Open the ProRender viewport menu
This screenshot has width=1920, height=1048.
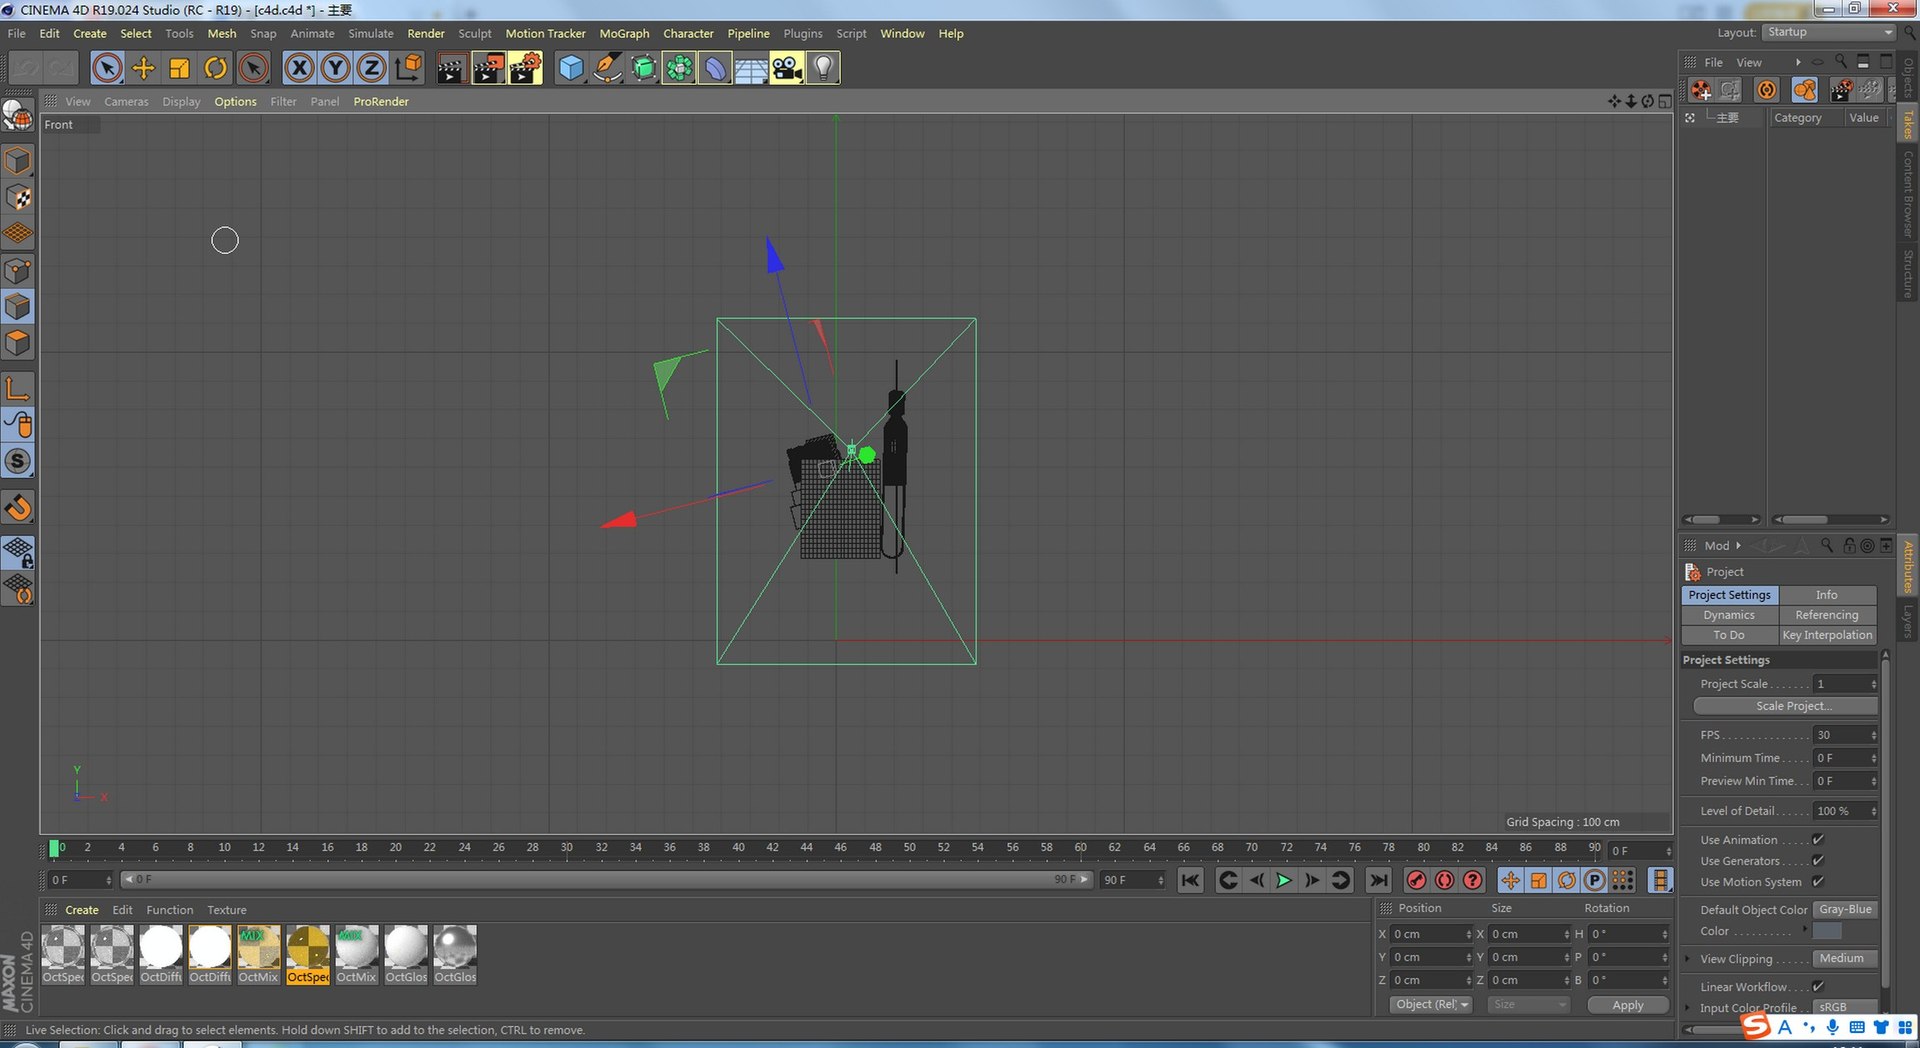(381, 101)
